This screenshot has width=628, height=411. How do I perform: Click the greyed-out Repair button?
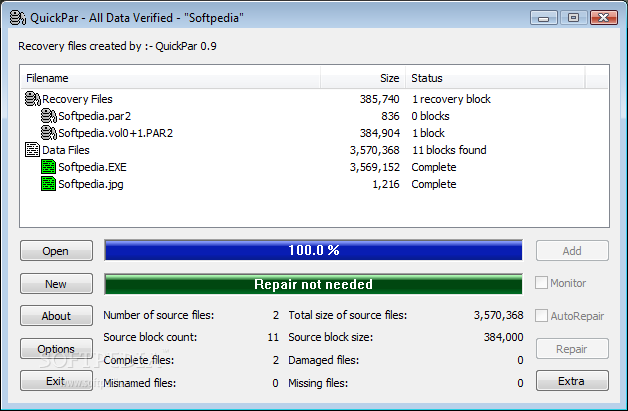572,349
